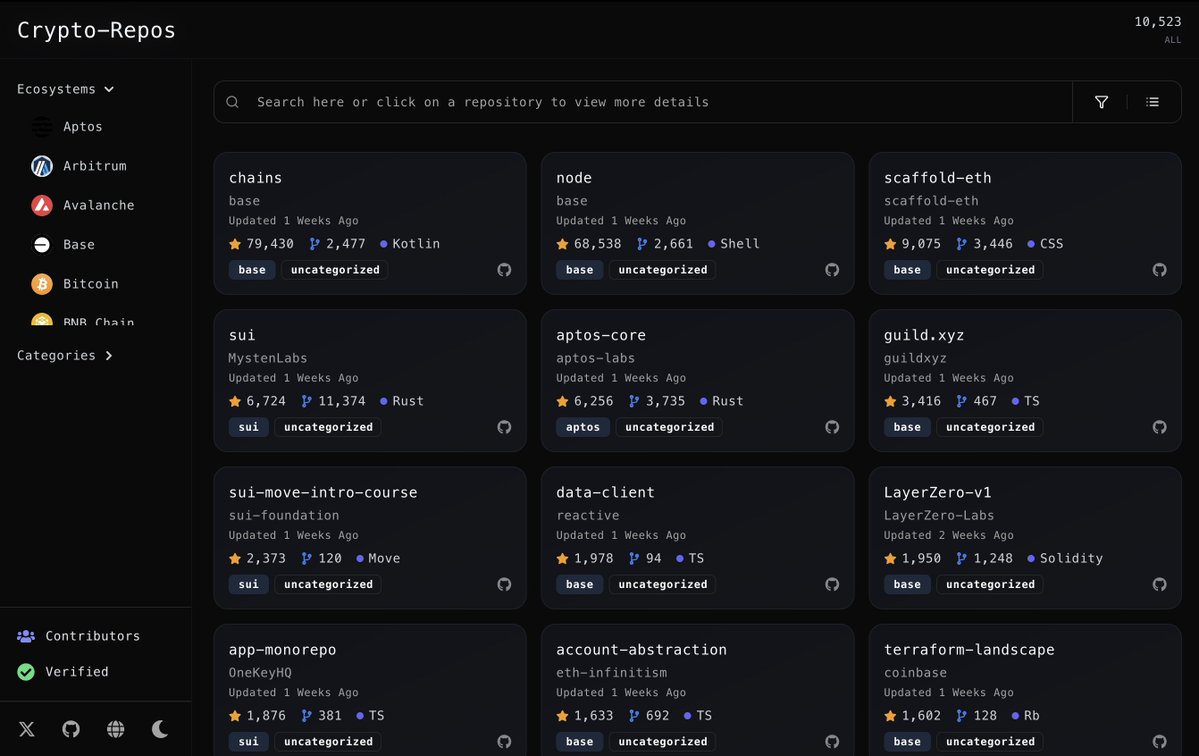Click 11,374 forks on sui card
The image size is (1199, 756).
[x=333, y=401]
